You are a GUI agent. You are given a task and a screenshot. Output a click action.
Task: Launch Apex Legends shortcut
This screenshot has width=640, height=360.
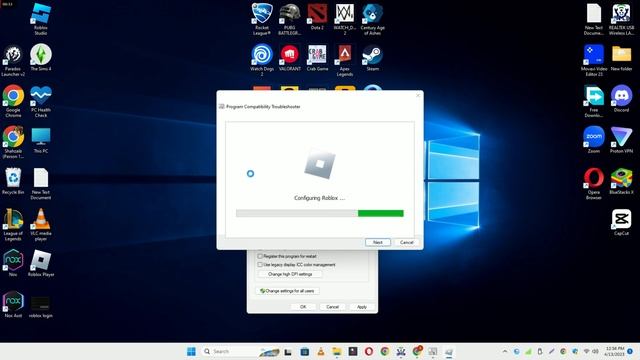tap(345, 60)
